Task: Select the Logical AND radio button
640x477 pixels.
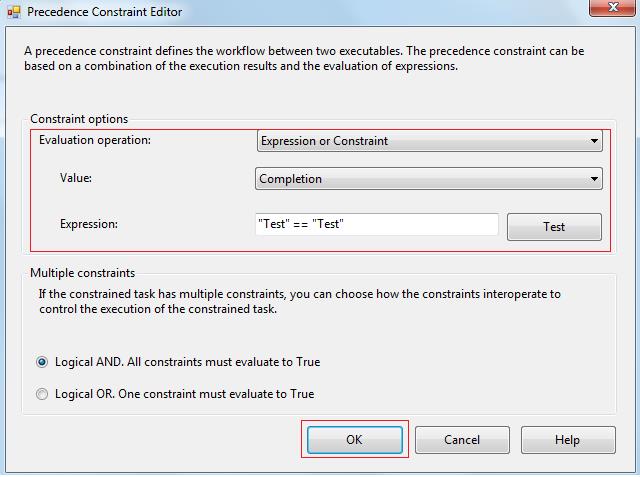Action: tap(42, 362)
